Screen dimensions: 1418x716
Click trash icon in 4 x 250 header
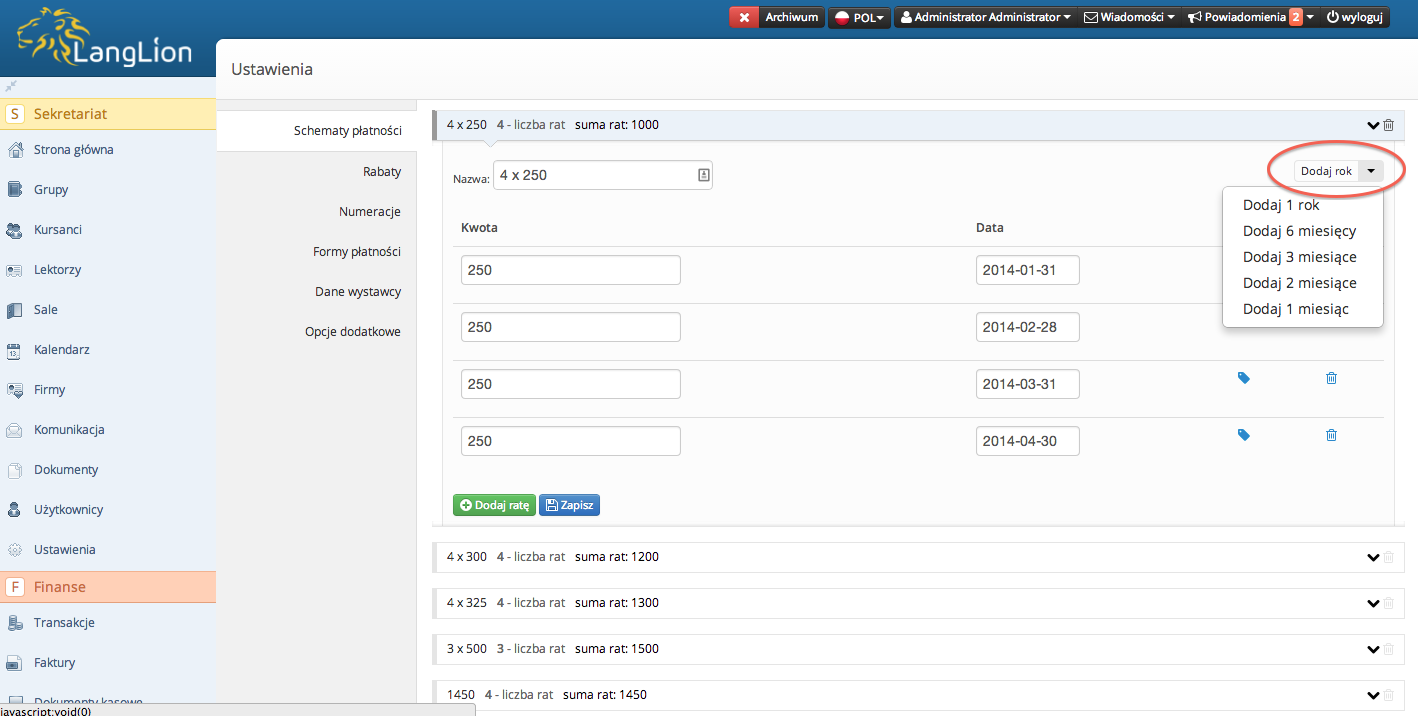pos(1389,125)
